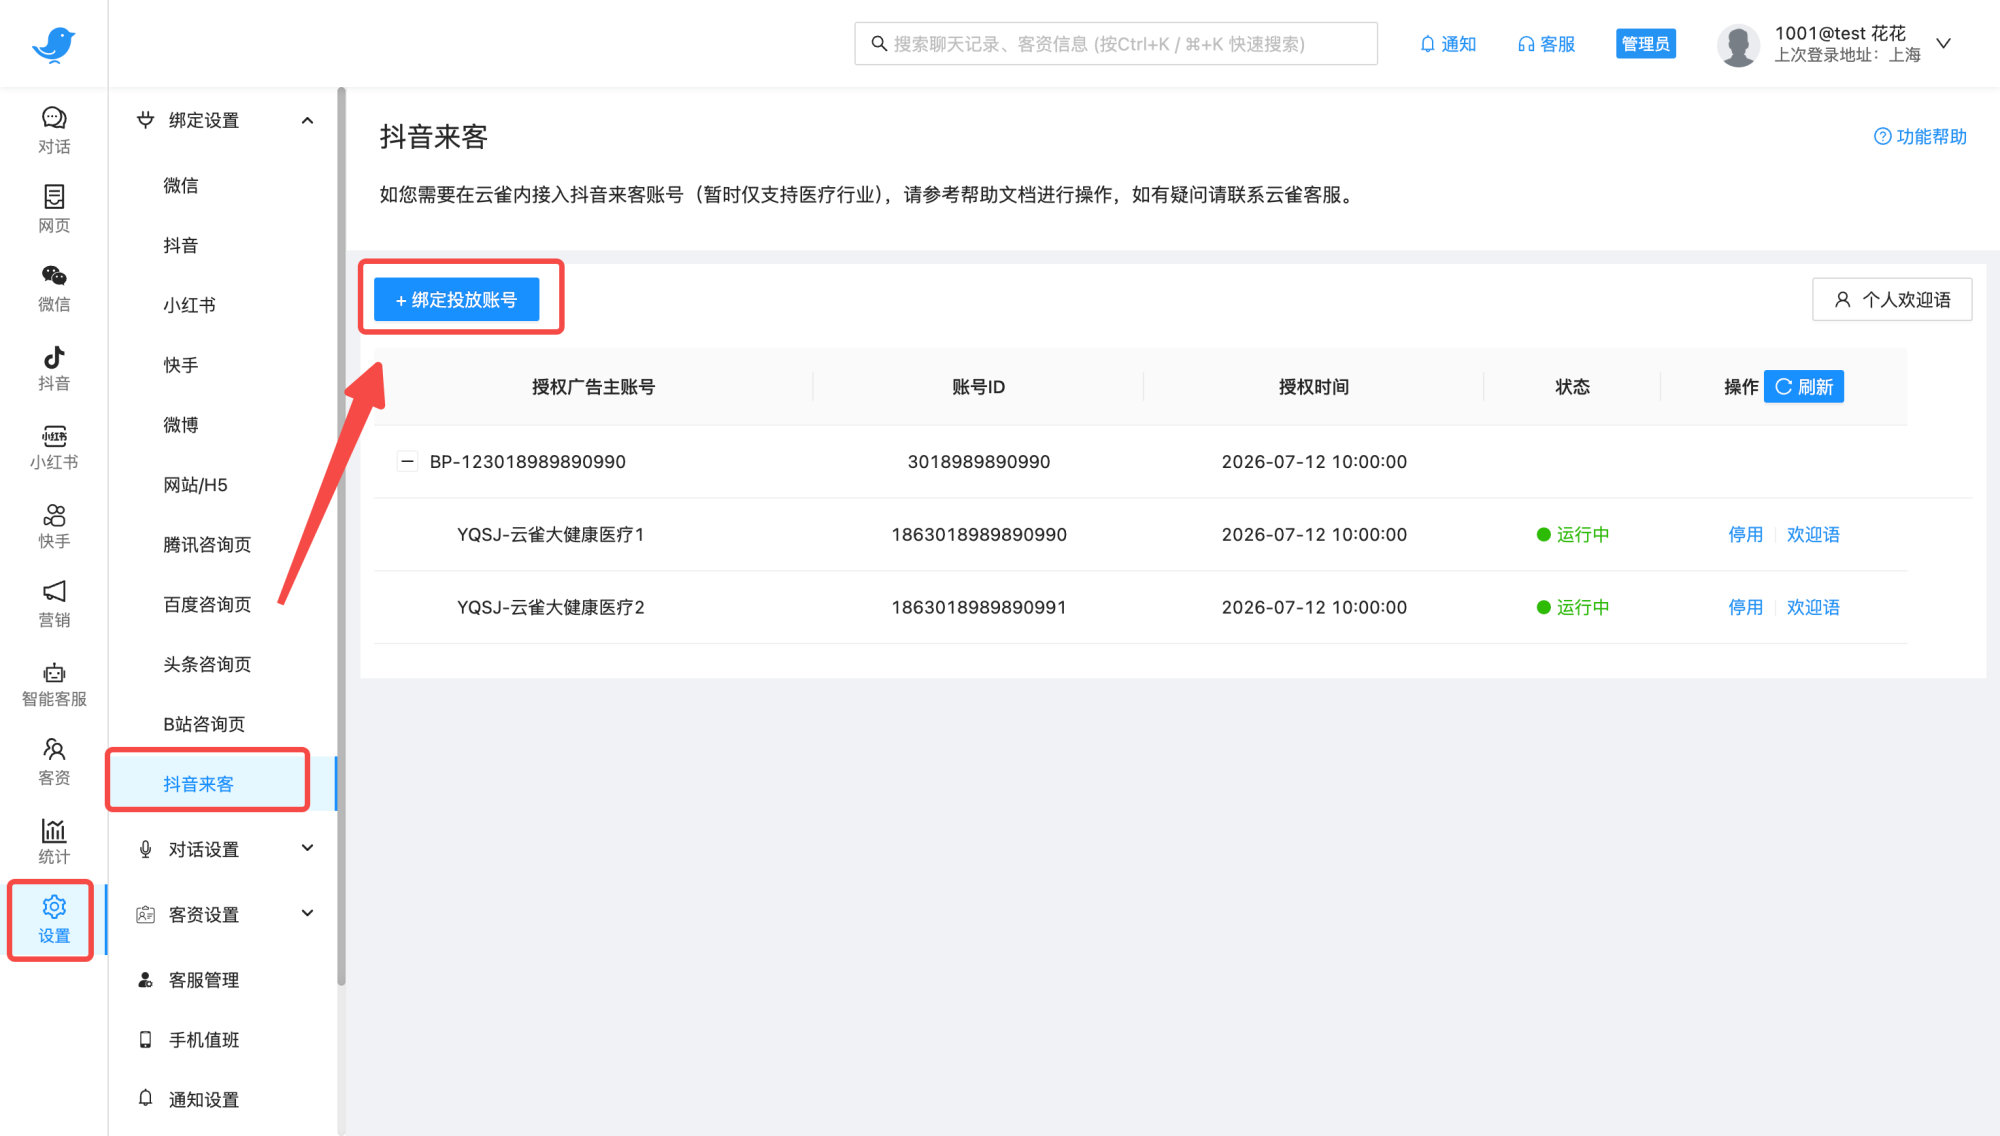Click account ID 1863018989890990
Screen dimensions: 2000x1136
(979, 534)
